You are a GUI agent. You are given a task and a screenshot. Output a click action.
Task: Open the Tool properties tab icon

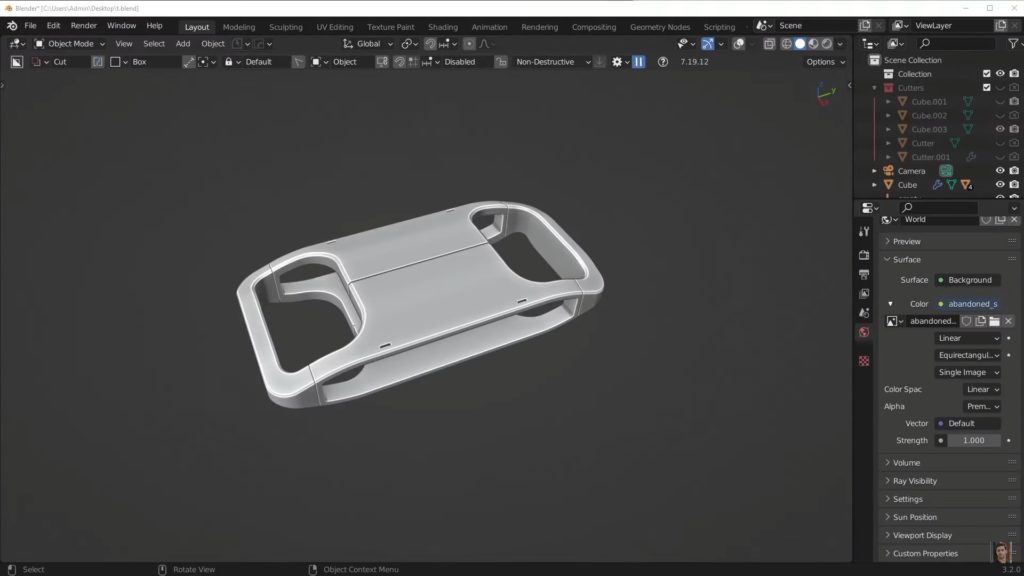(x=864, y=231)
